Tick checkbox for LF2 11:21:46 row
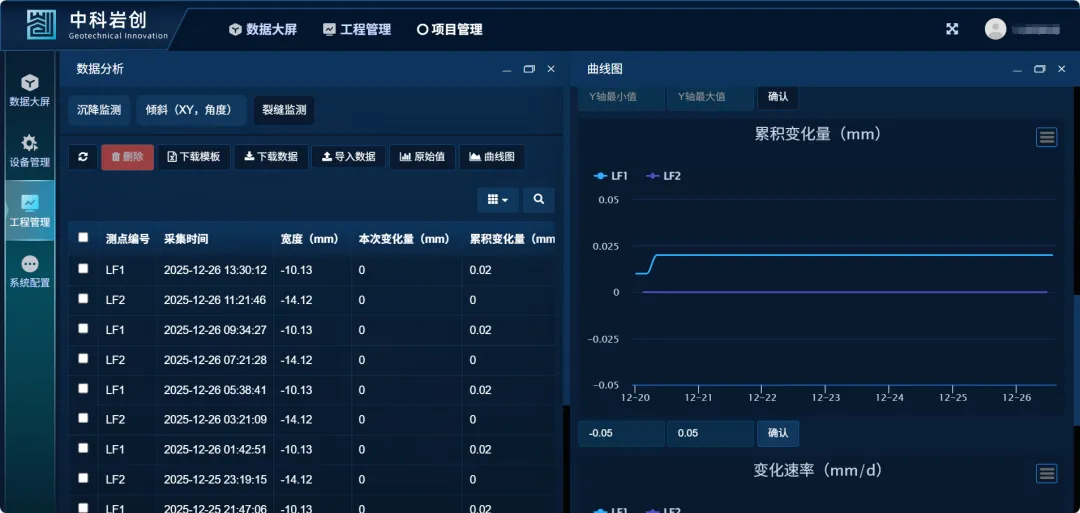 coord(83,298)
